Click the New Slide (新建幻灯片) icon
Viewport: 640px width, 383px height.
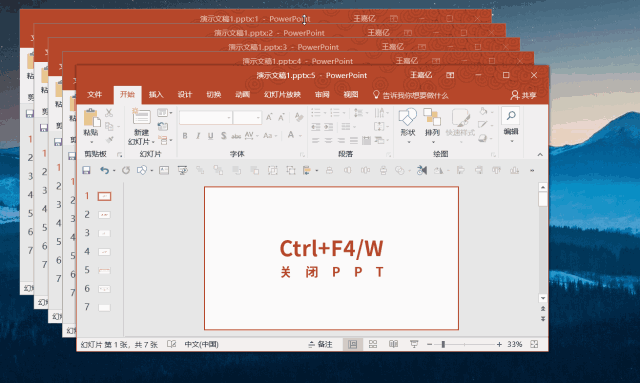pos(141,116)
